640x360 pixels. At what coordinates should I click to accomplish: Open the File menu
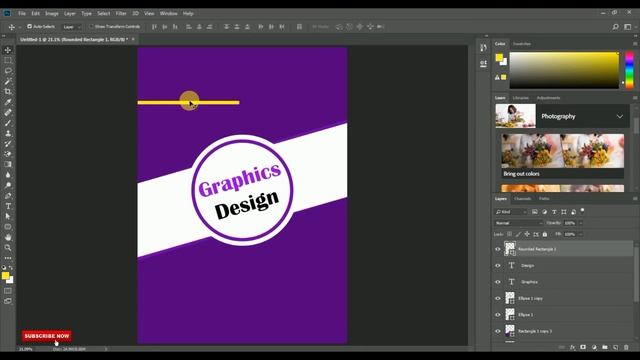point(22,13)
